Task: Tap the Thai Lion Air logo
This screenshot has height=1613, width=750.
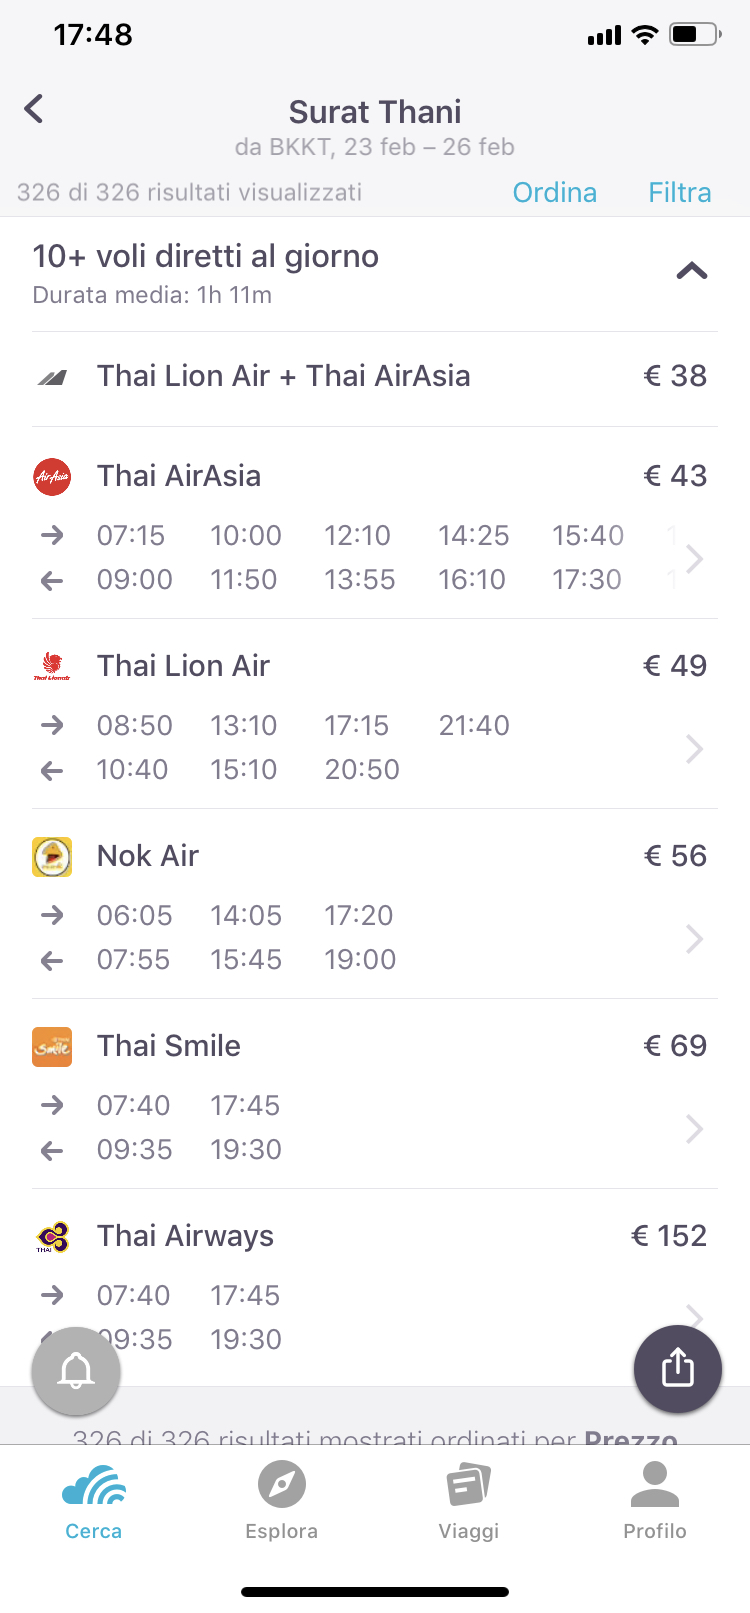Action: coord(52,667)
